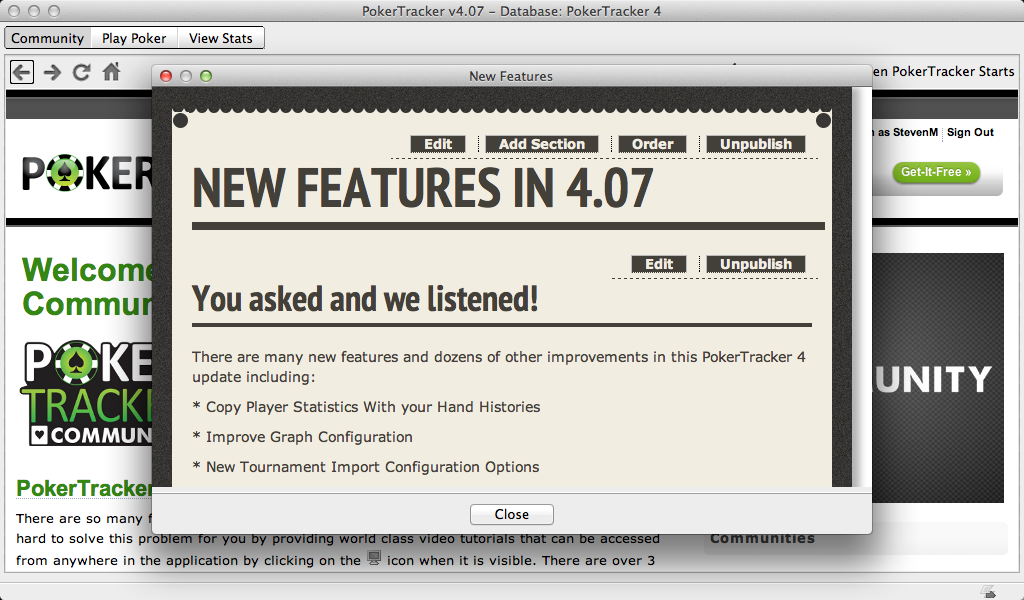This screenshot has height=600, width=1024.
Task: Click the COMMUNITY banner image on right
Action: tap(938, 377)
